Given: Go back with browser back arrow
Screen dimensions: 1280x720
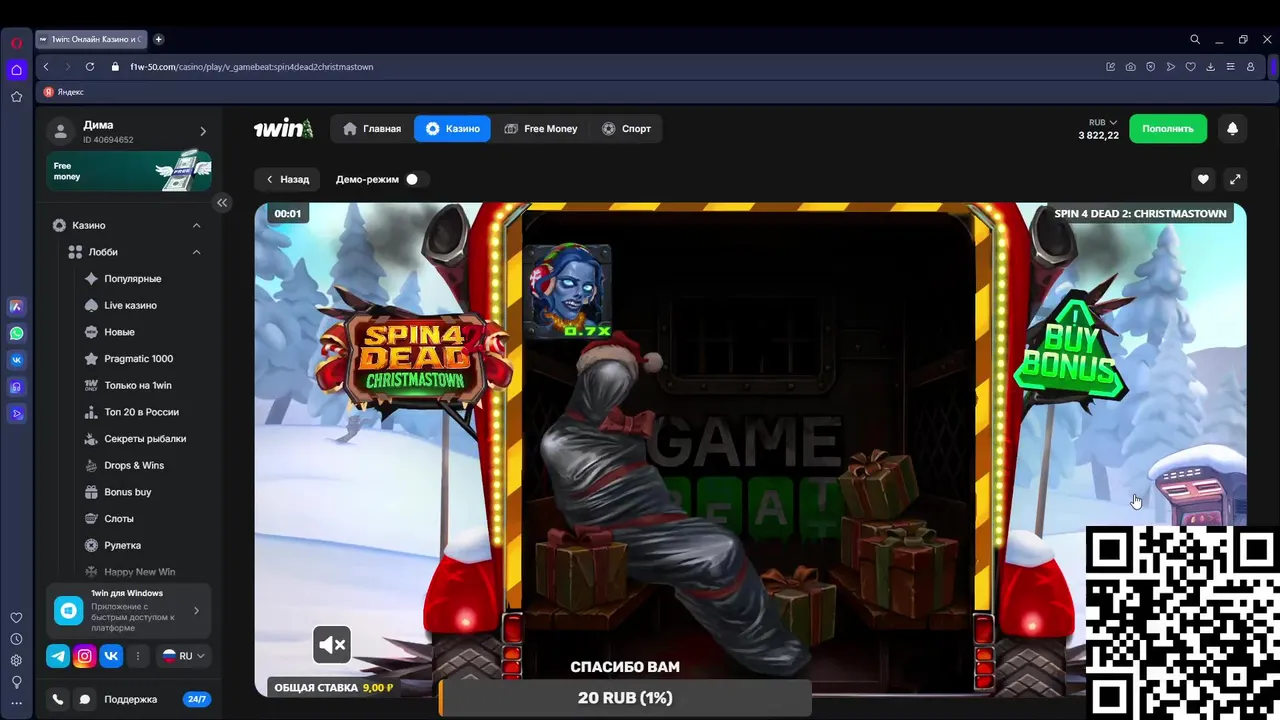Looking at the screenshot, I should point(46,67).
